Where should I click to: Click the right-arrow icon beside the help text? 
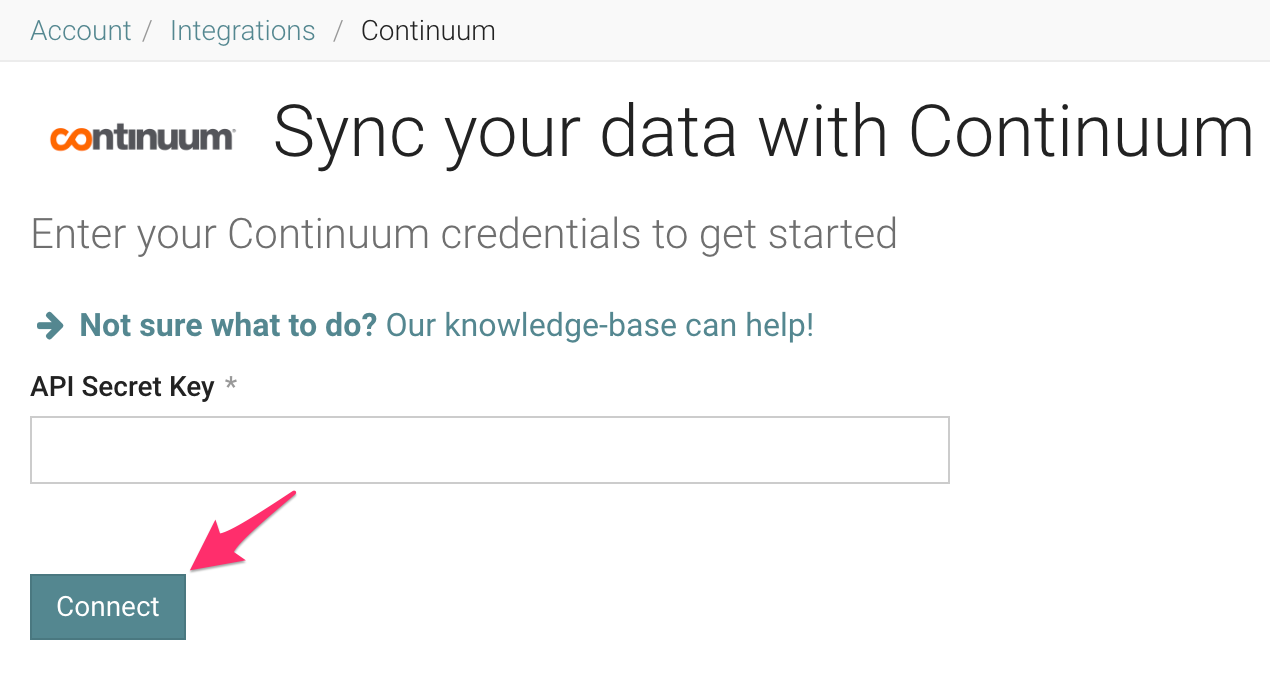pyautogui.click(x=49, y=325)
